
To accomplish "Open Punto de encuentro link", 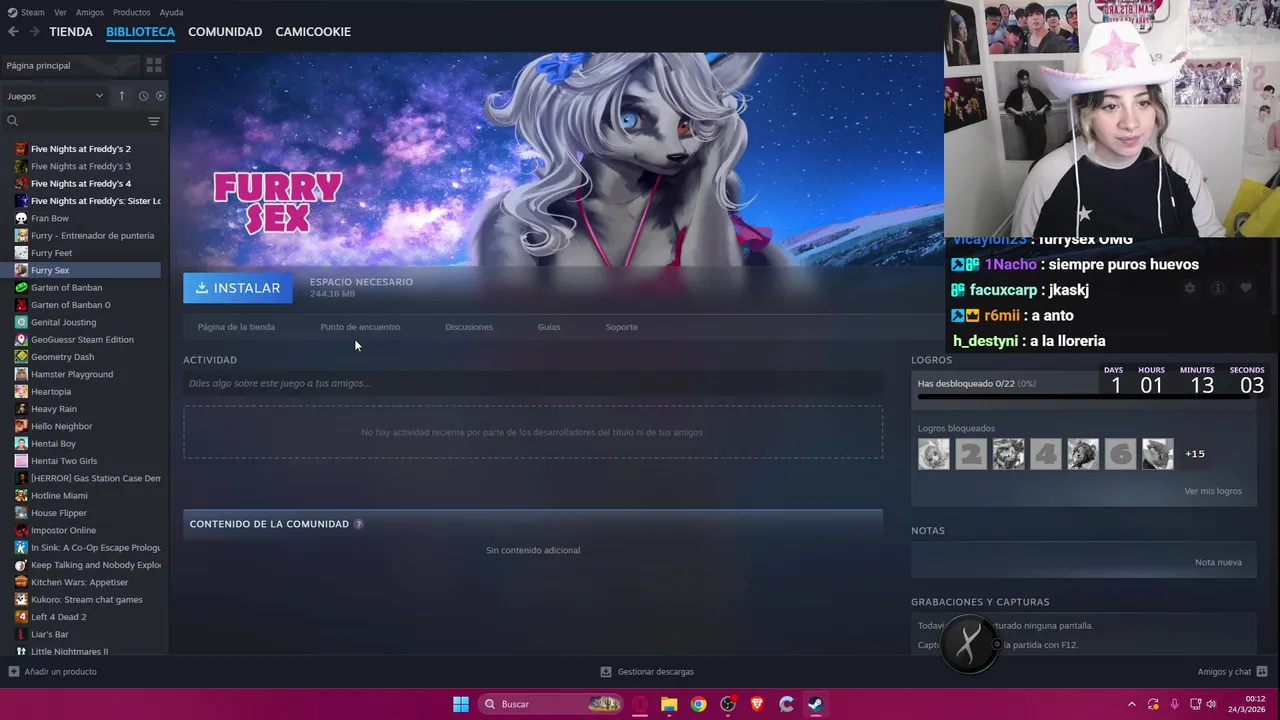I will pos(360,327).
